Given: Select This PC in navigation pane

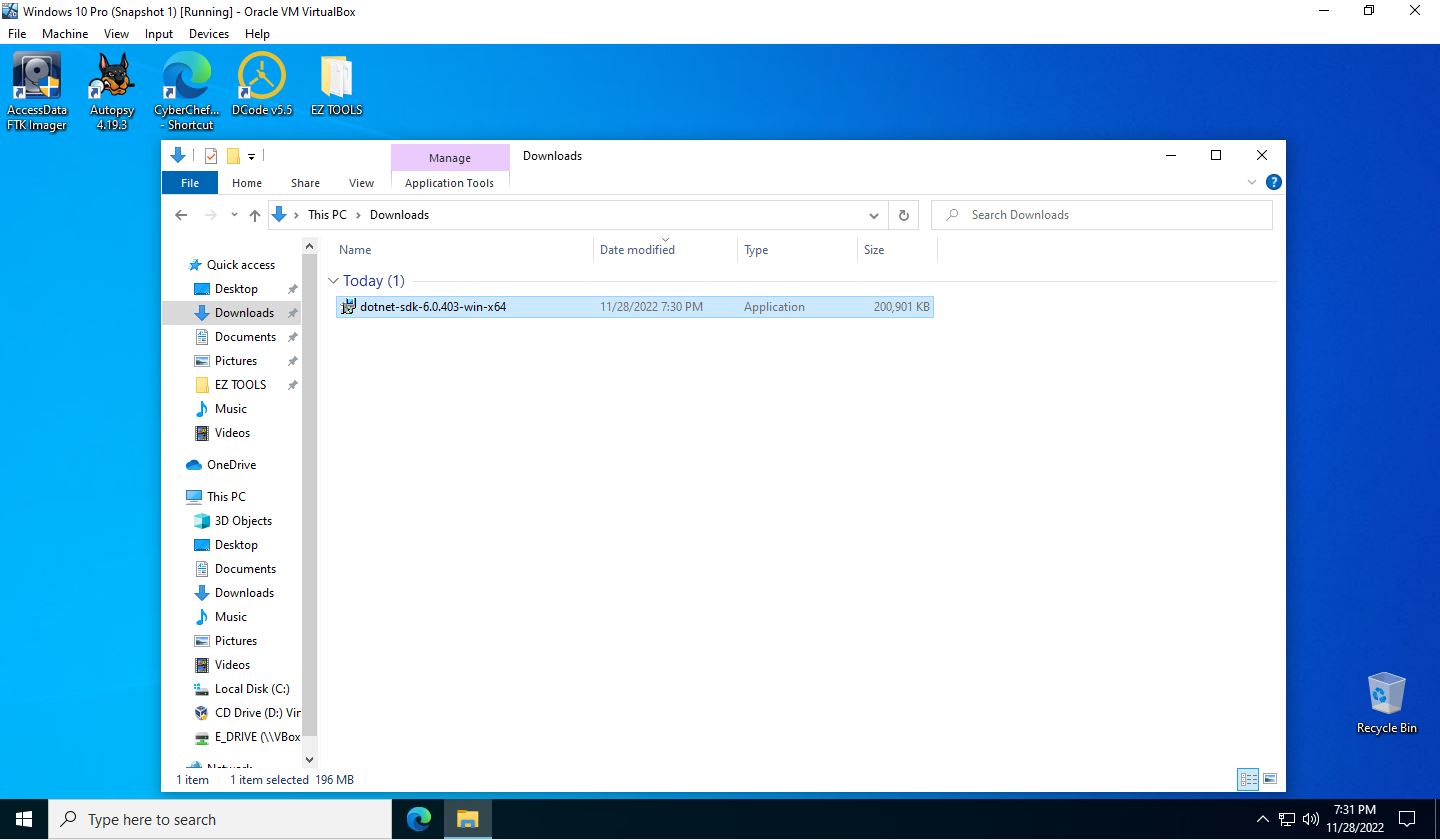Looking at the screenshot, I should coord(226,497).
